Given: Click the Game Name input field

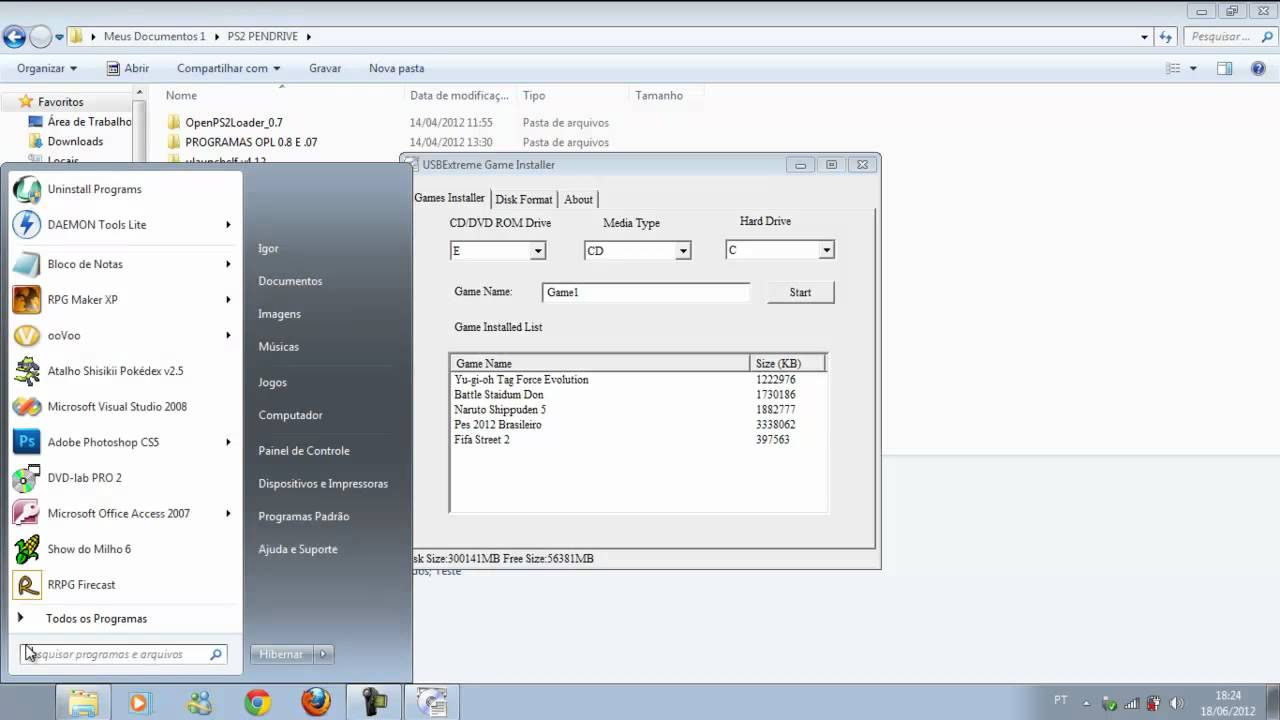Looking at the screenshot, I should [646, 292].
